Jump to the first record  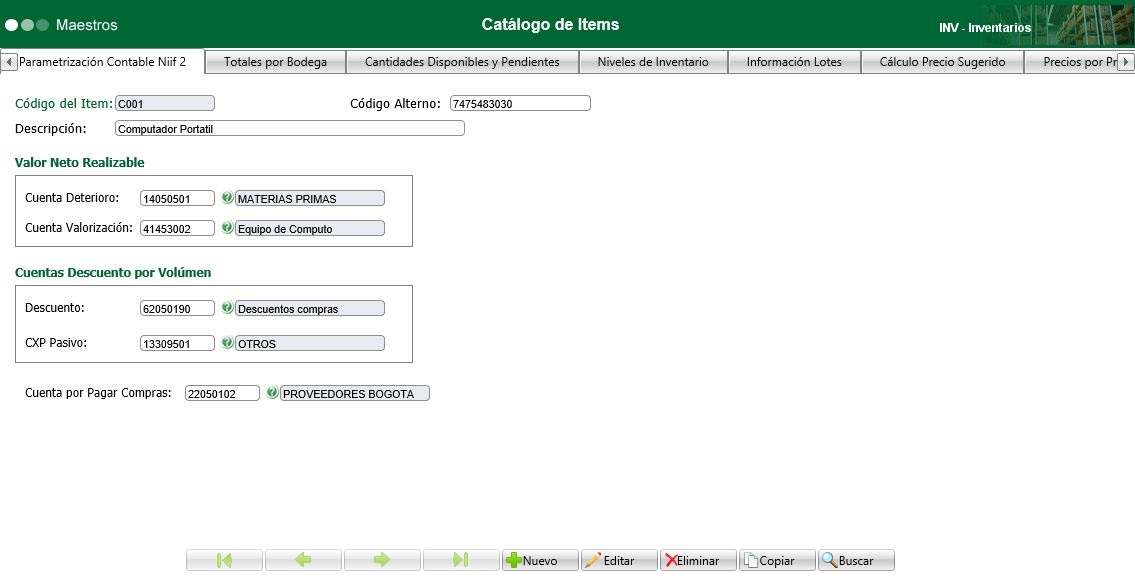pyautogui.click(x=224, y=560)
